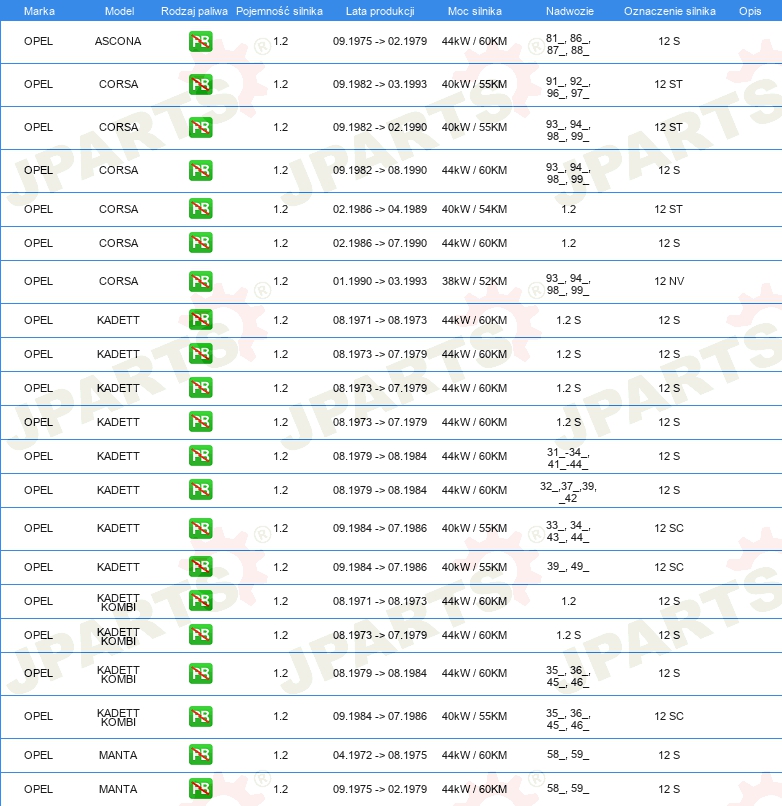Image resolution: width=782 pixels, height=806 pixels.
Task: Click the Opis column header
Action: 750,11
